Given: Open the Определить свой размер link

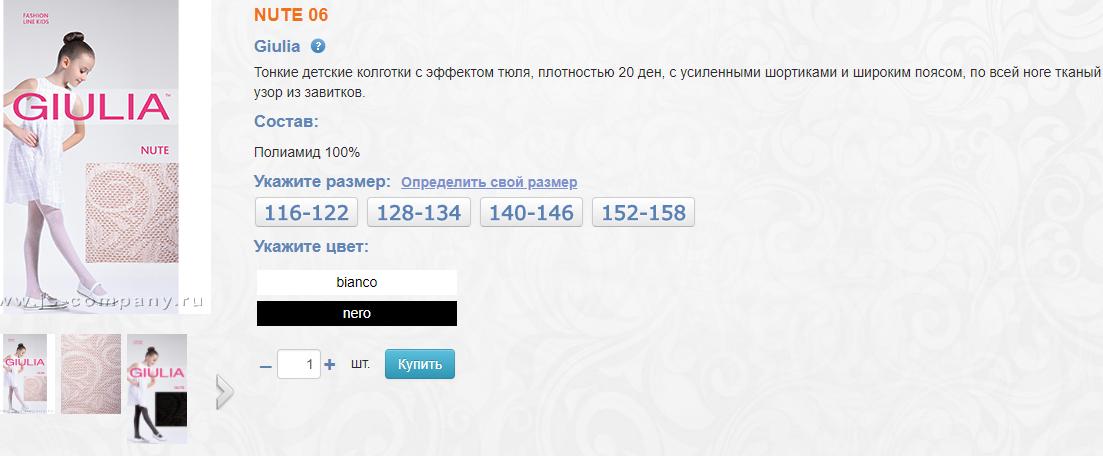Looking at the screenshot, I should click(489, 182).
